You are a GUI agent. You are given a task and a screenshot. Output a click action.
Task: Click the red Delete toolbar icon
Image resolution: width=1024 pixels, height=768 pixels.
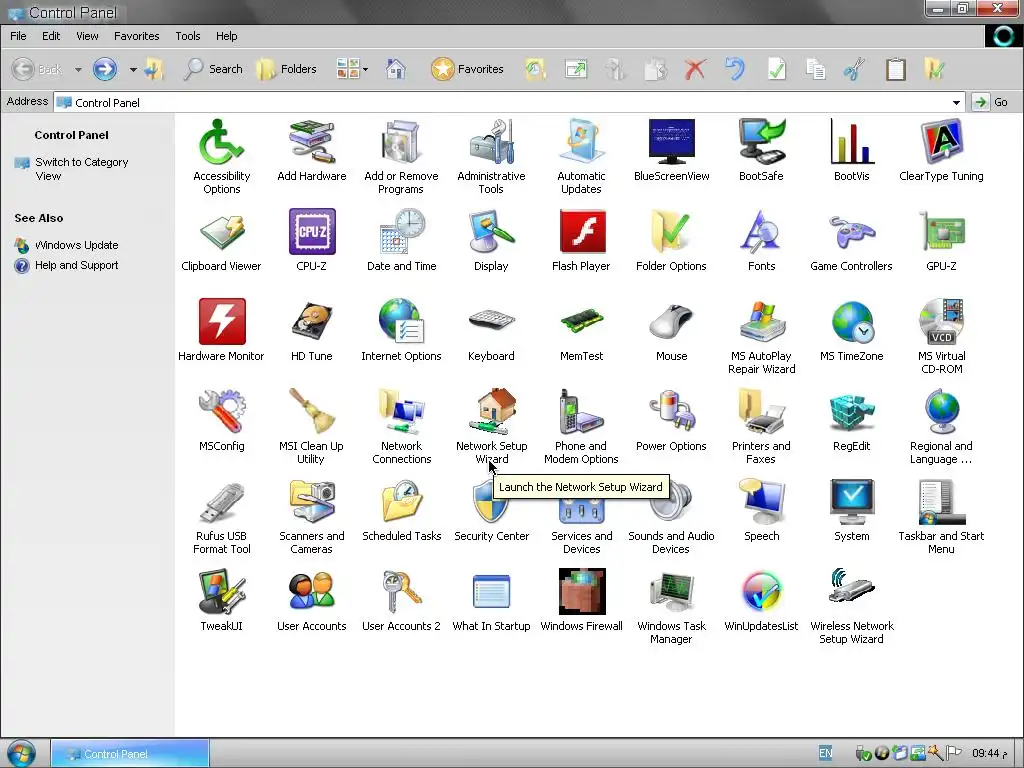point(695,69)
